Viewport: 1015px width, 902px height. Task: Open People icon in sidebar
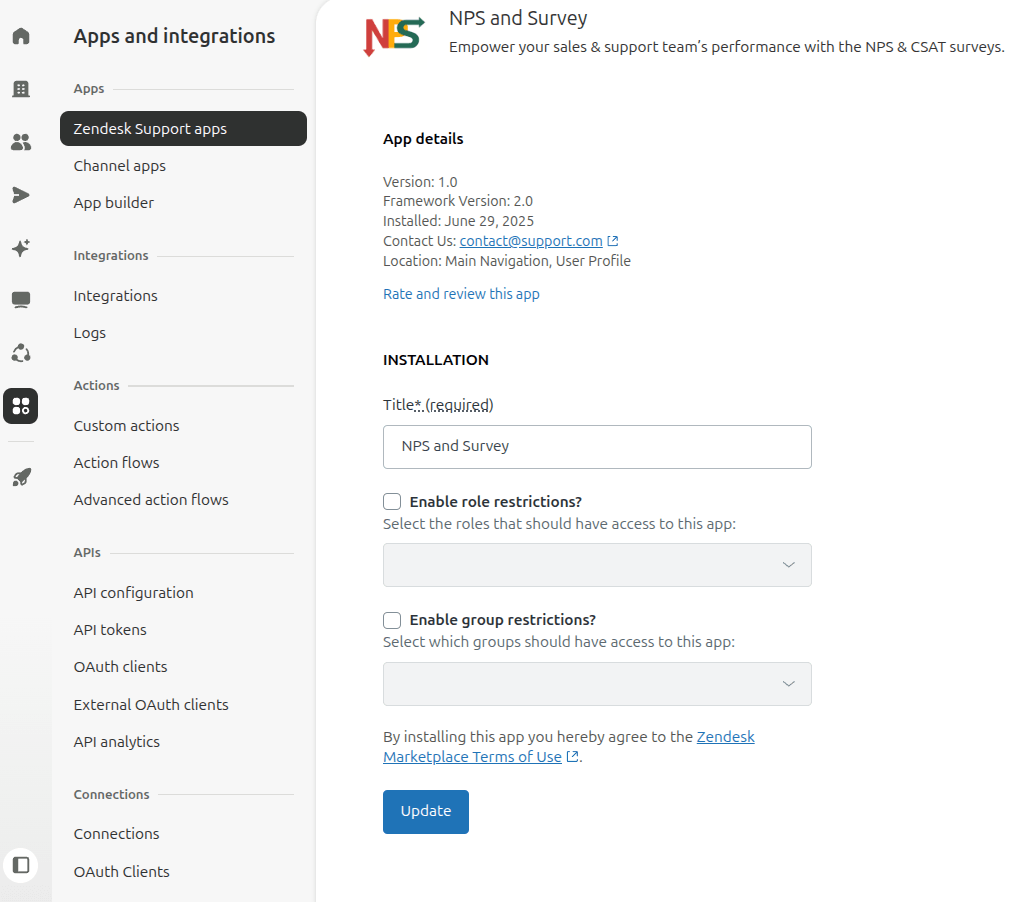tap(21, 142)
